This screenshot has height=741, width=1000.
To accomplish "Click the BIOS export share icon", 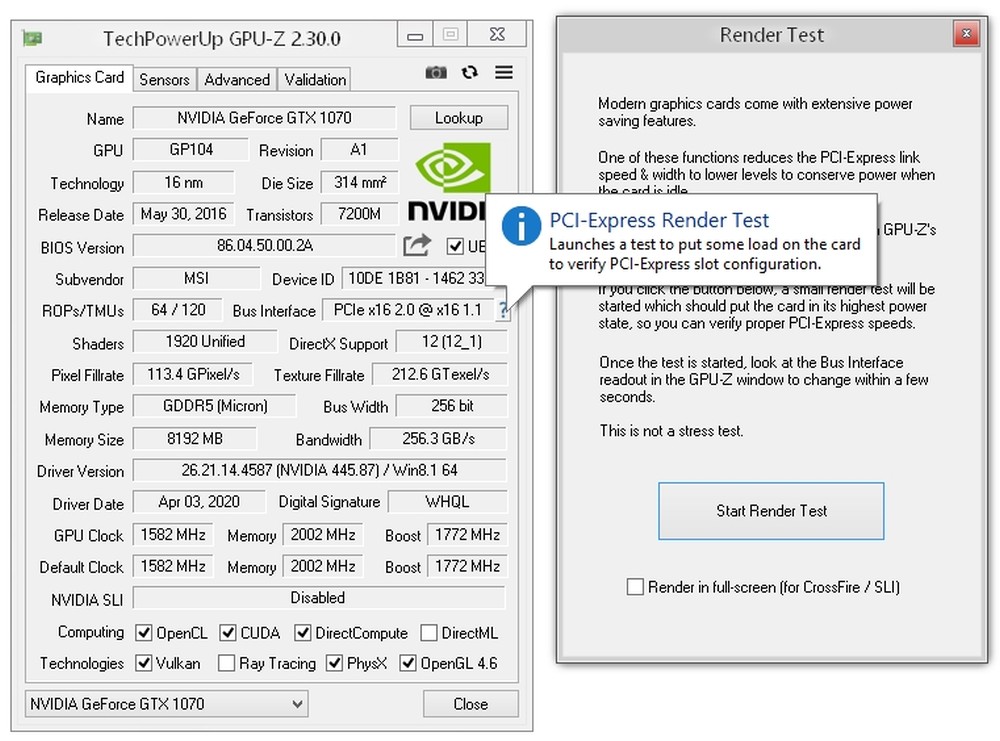I will click(x=417, y=245).
